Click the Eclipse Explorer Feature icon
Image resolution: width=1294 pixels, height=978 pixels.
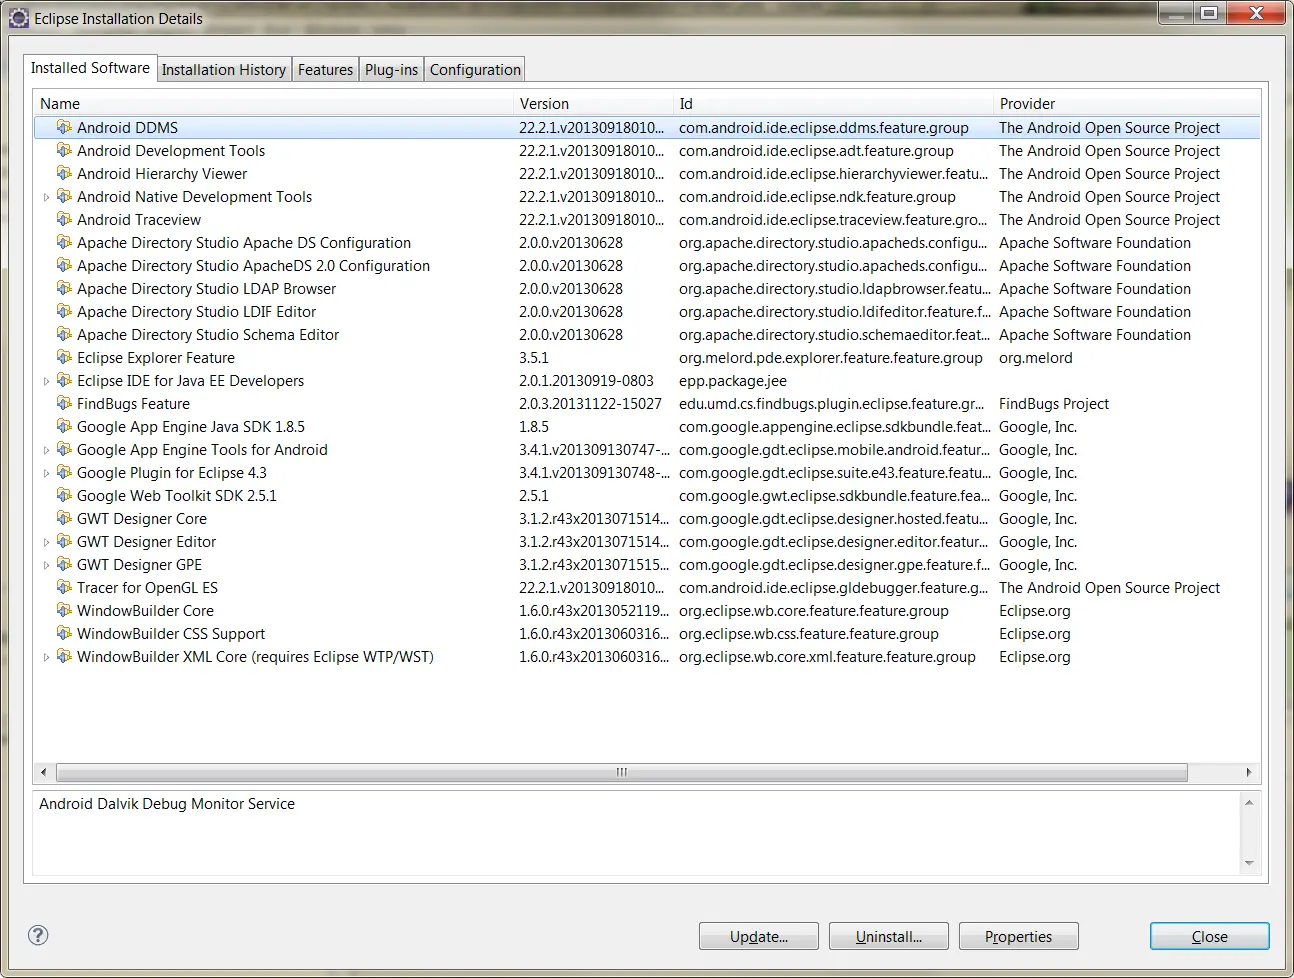[x=64, y=357]
